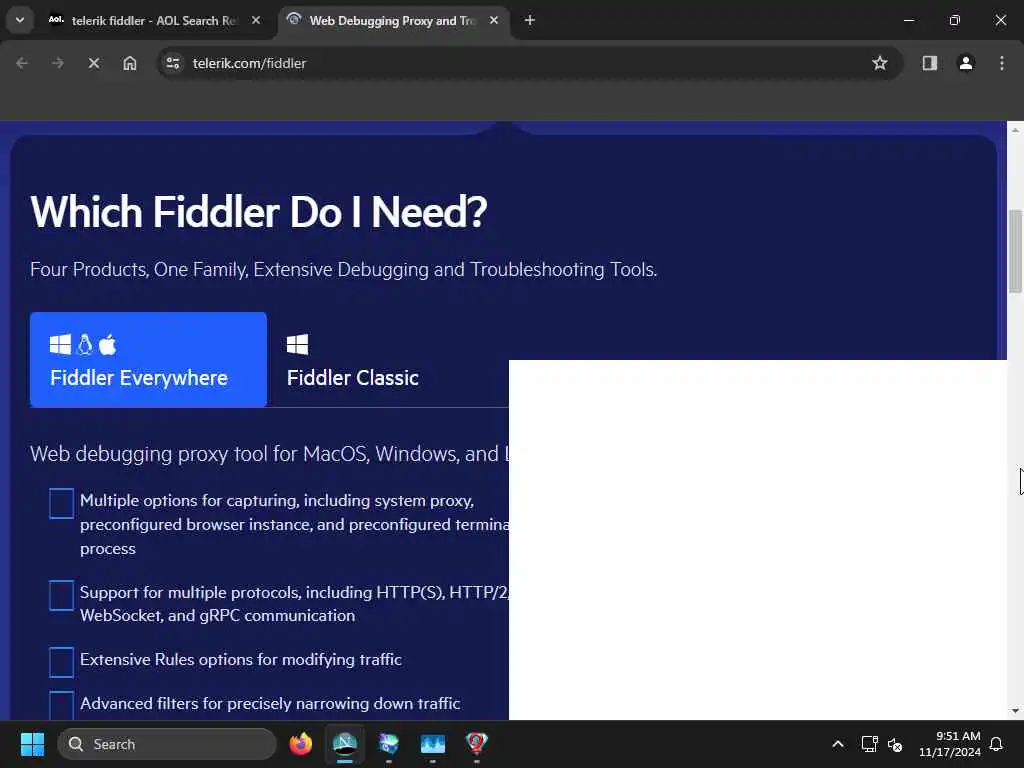Image resolution: width=1024 pixels, height=768 pixels.
Task: Open the blue monitor graph taskbar icon
Action: pyautogui.click(x=432, y=744)
